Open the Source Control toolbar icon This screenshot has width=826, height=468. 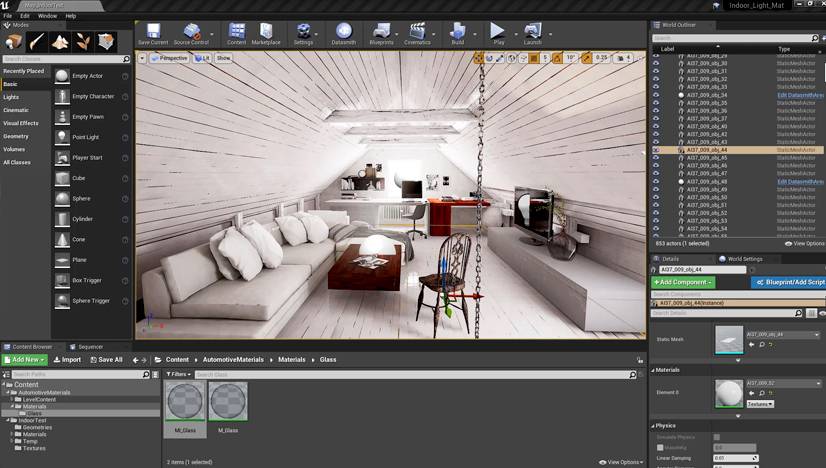coord(191,31)
